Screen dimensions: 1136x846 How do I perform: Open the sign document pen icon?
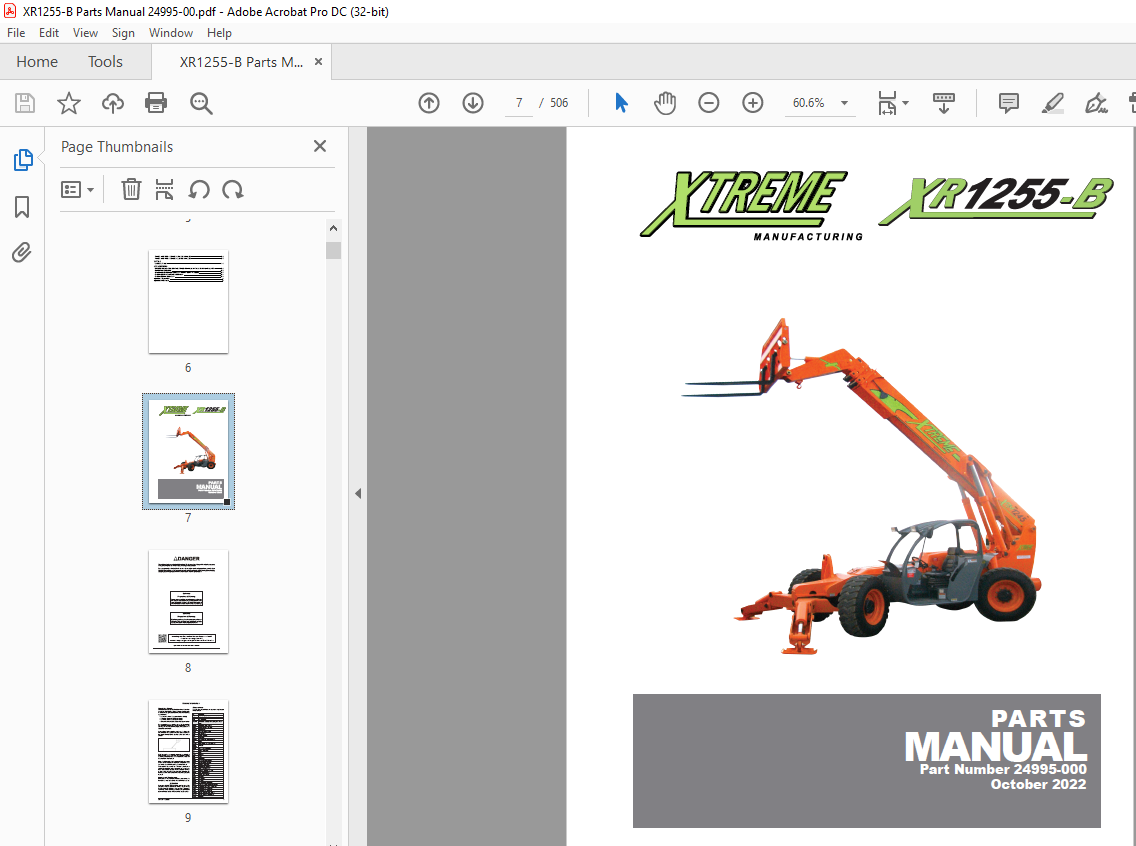coord(1096,103)
